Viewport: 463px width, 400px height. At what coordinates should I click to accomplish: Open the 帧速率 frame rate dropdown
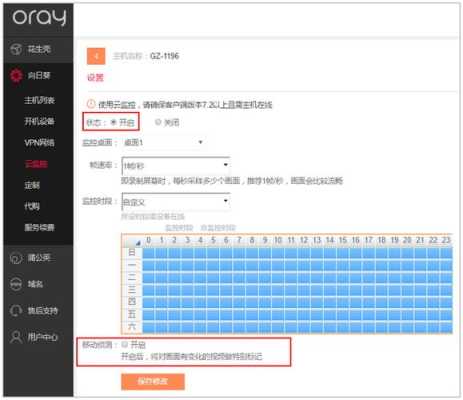pos(176,166)
